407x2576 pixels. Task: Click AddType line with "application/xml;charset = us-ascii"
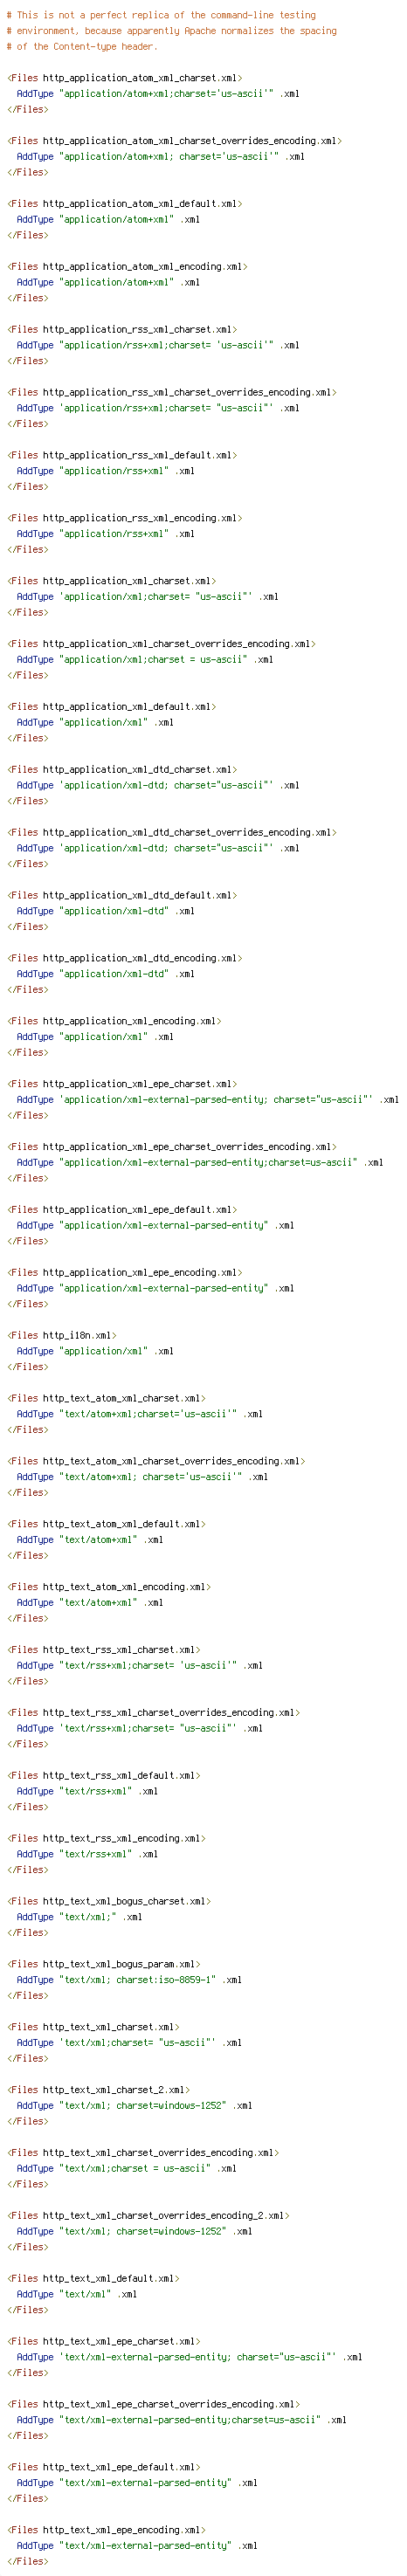pyautogui.click(x=145, y=660)
